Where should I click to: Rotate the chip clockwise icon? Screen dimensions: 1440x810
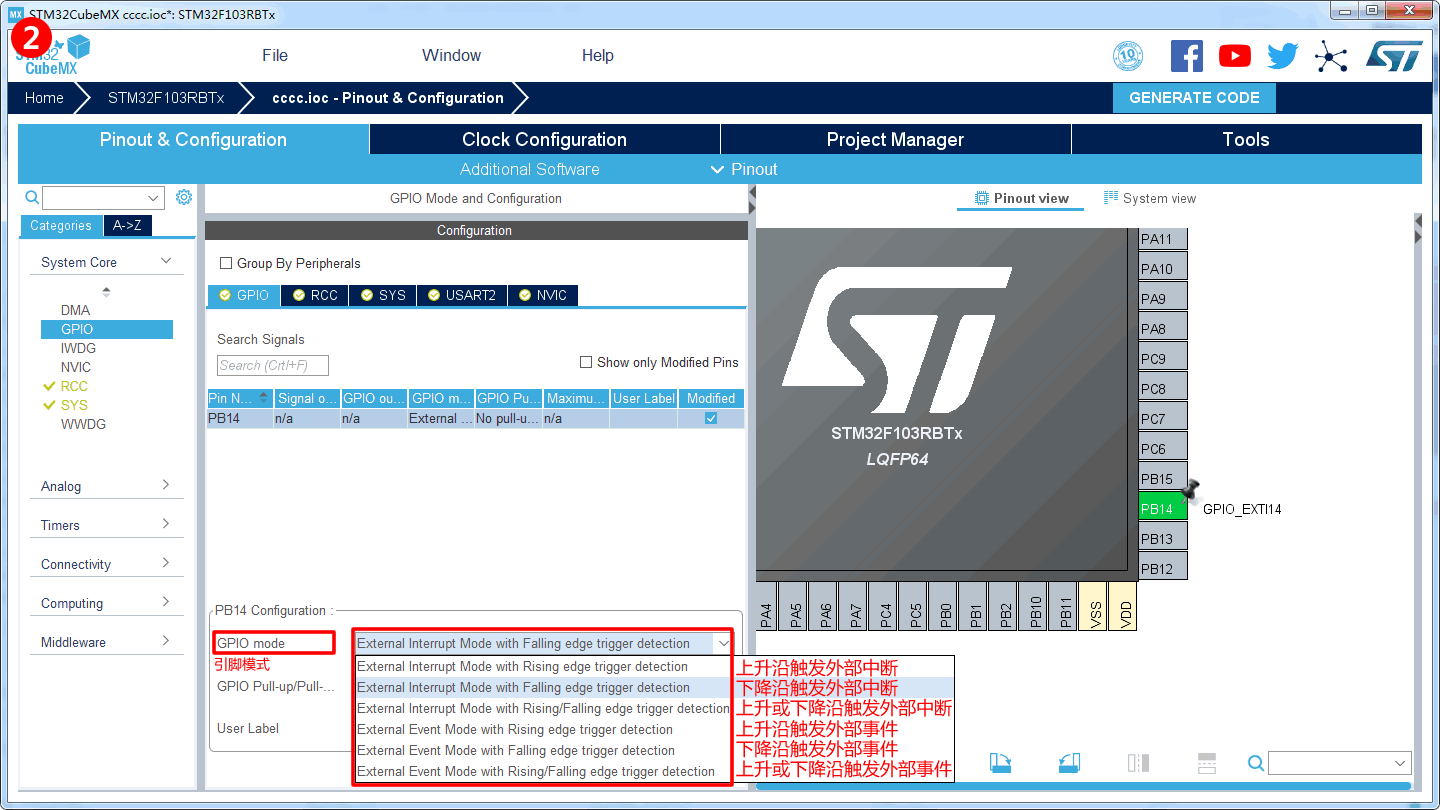tap(1000, 763)
